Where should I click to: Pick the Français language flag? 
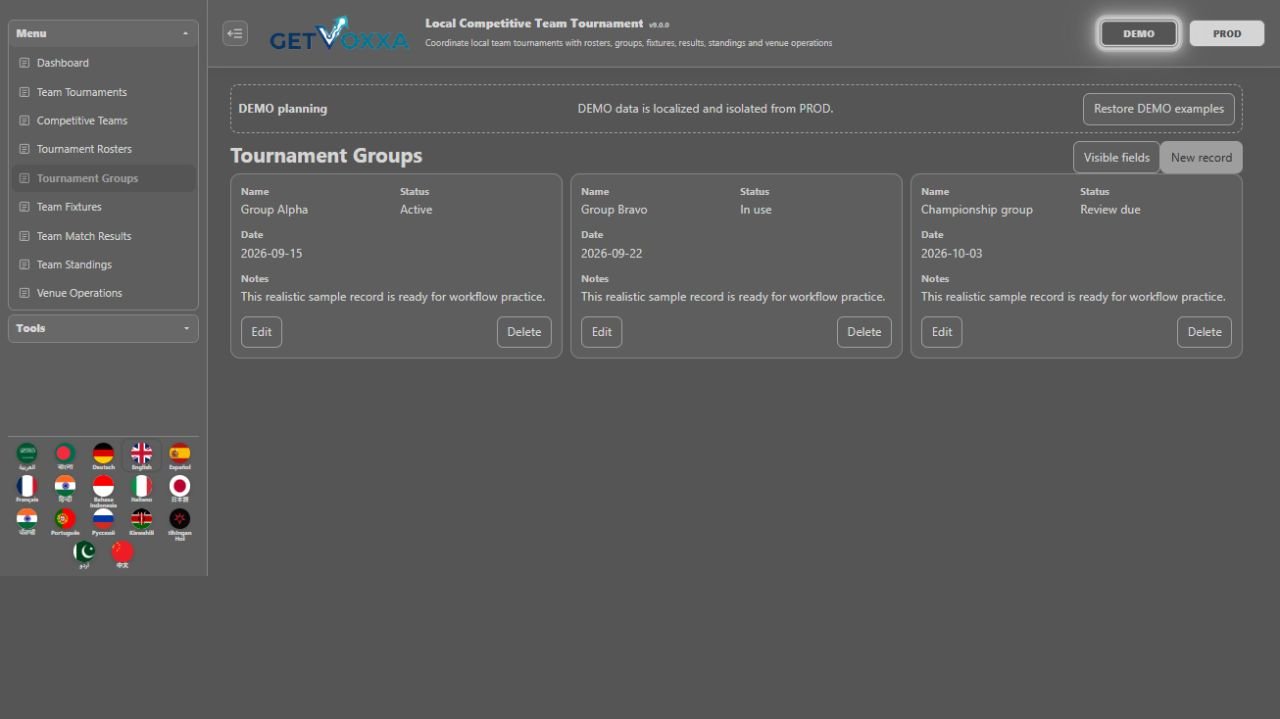[x=27, y=487]
